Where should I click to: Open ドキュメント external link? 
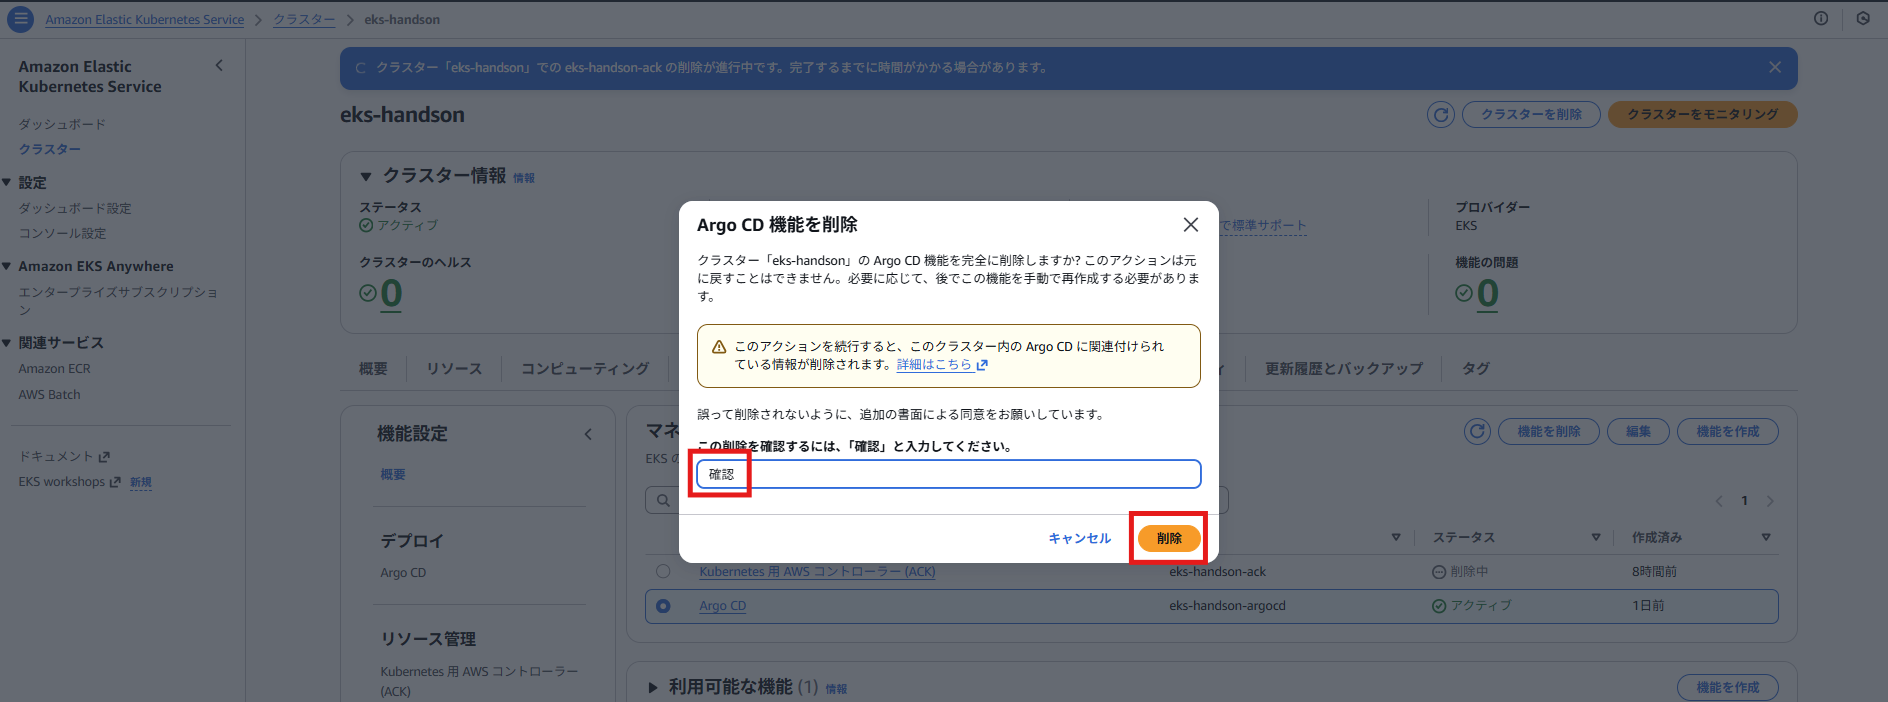64,456
